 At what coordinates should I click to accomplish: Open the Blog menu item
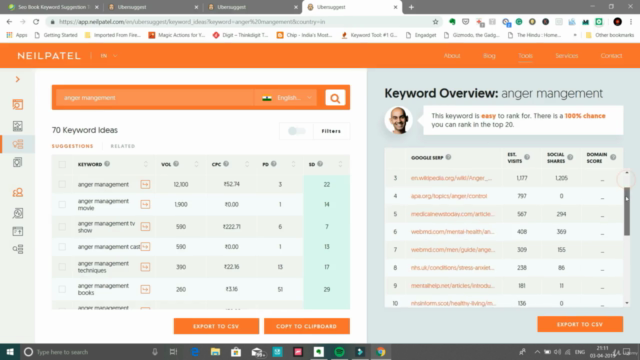(489, 56)
